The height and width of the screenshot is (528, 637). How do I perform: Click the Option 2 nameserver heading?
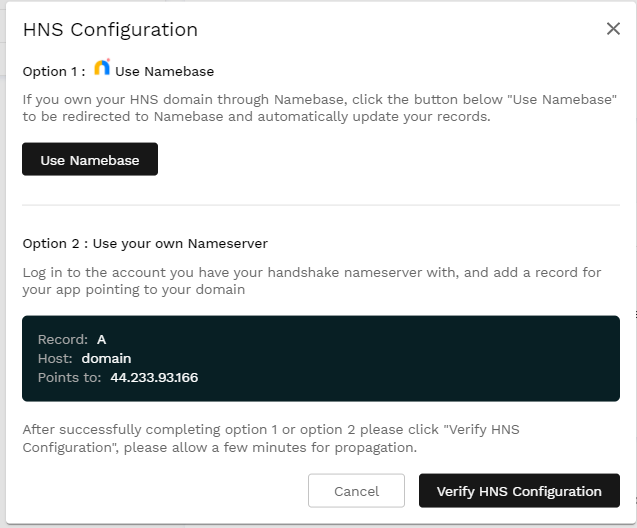(x=145, y=243)
